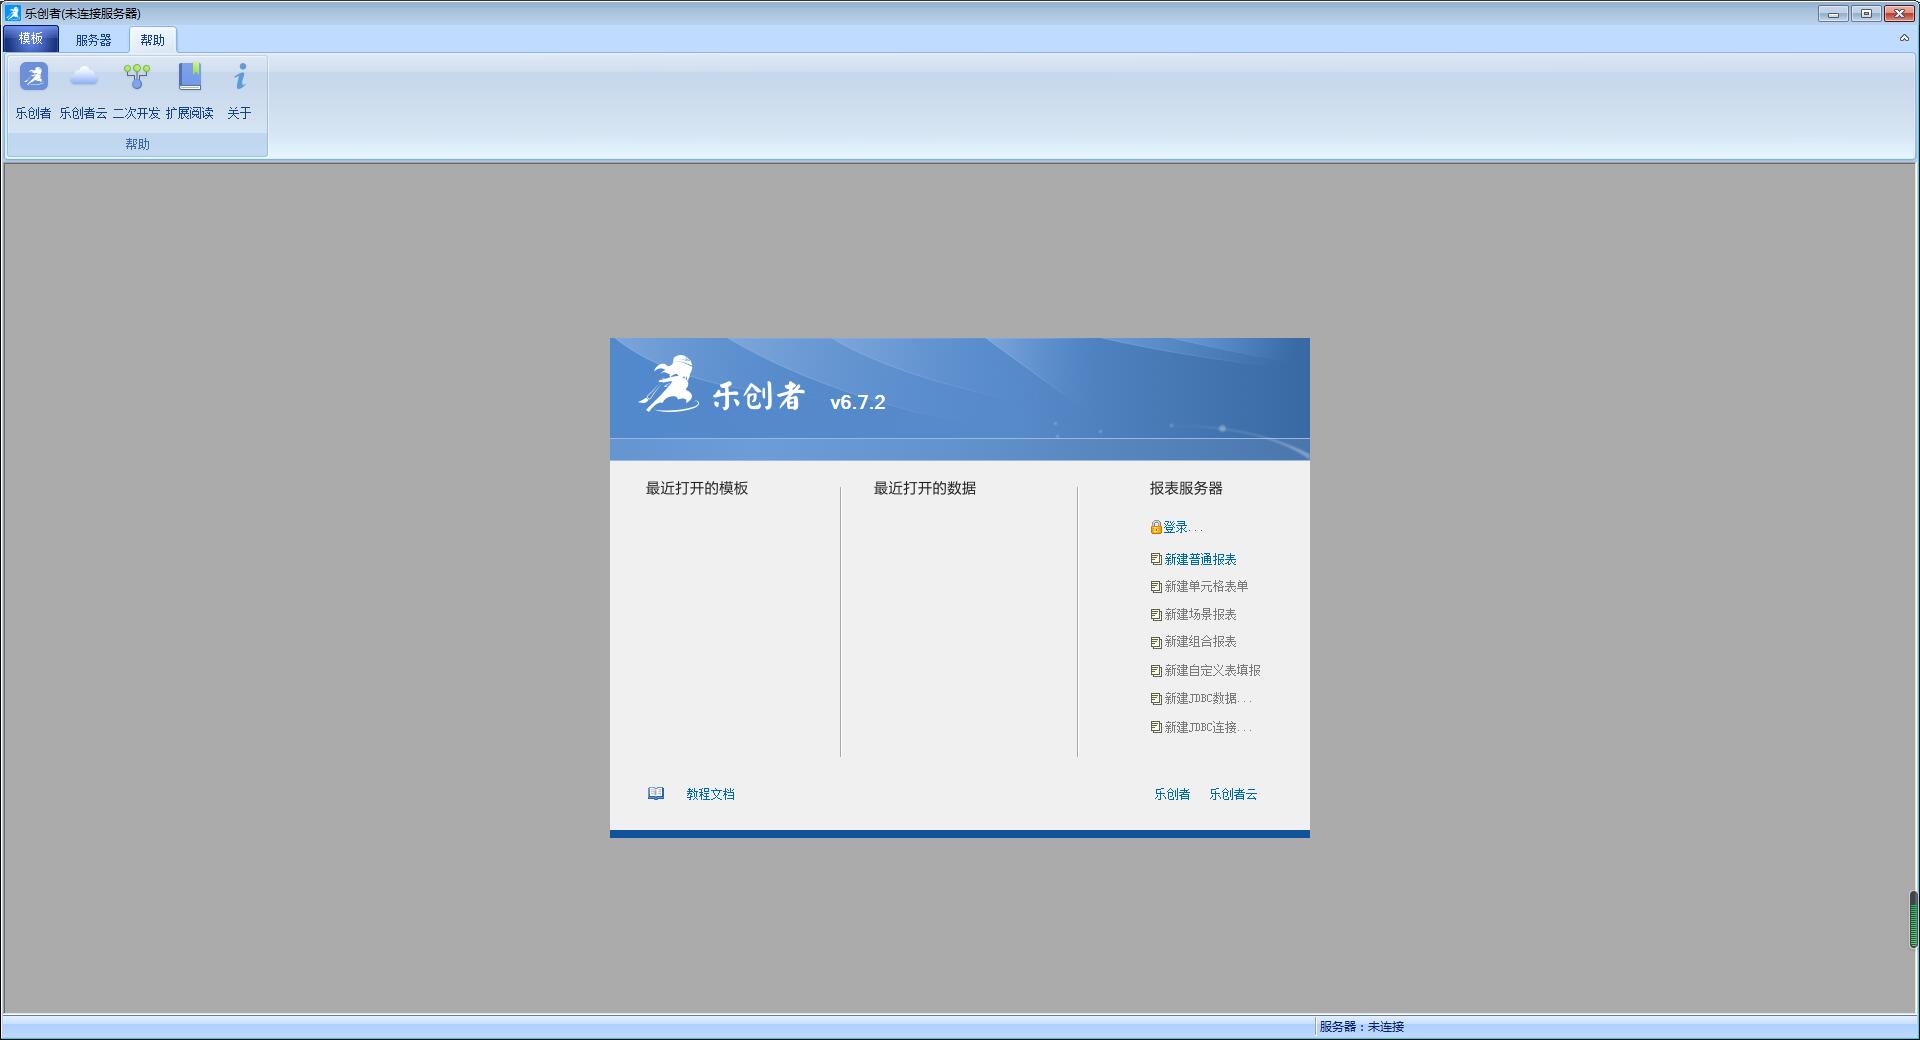1920x1040 pixels.
Task: Switch to the 服务器 tab
Action: [93, 40]
